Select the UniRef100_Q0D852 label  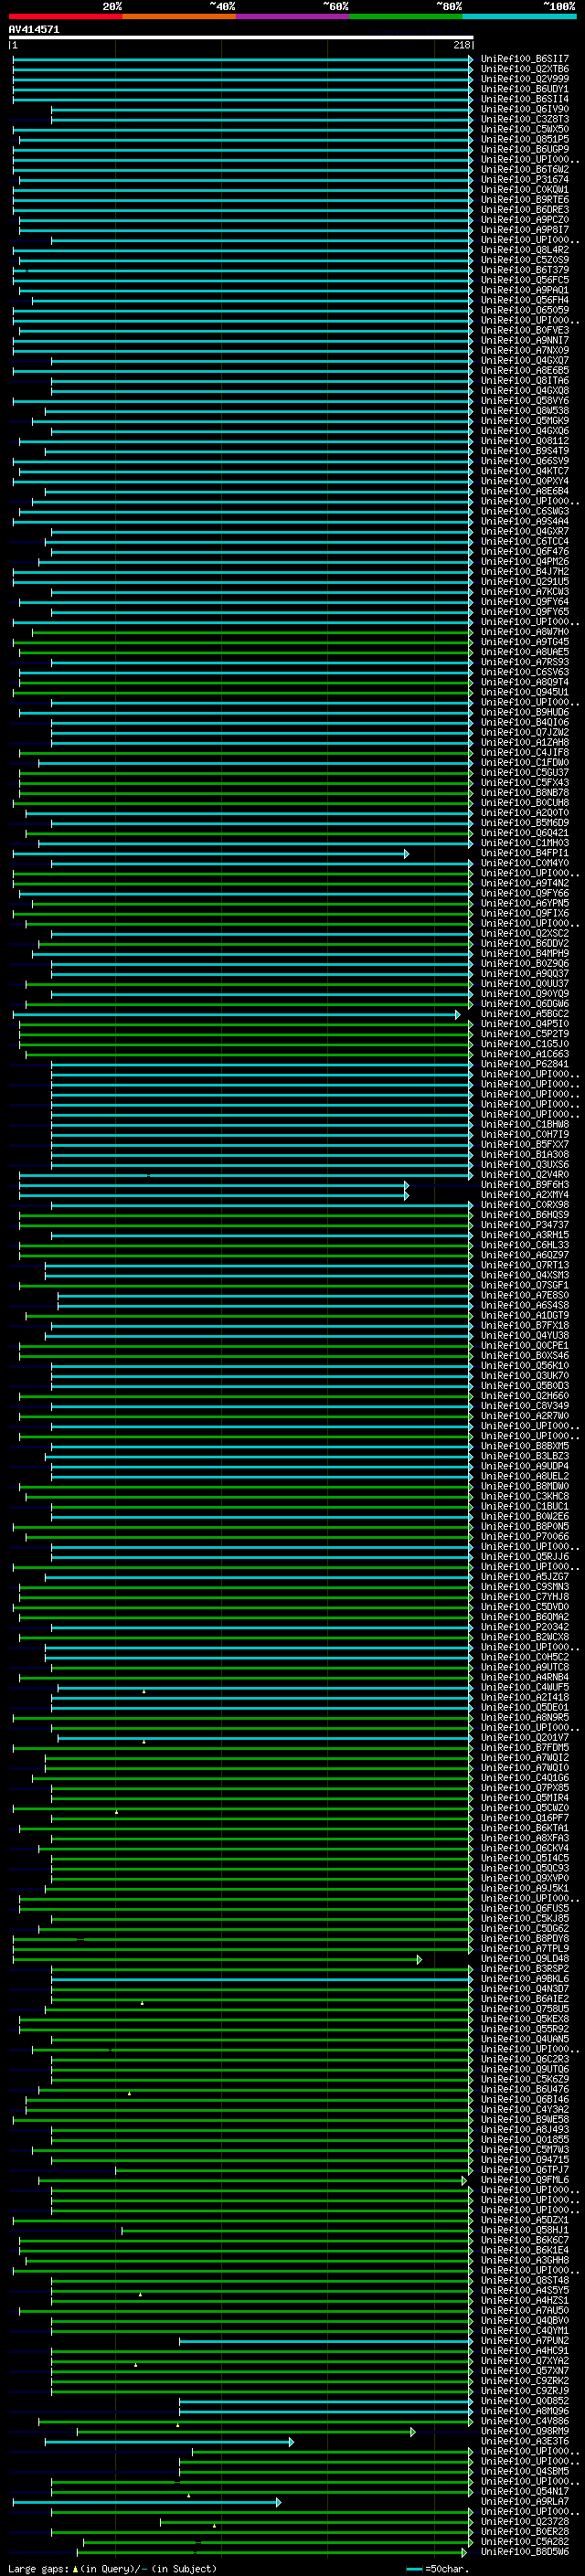pyautogui.click(x=525, y=2401)
